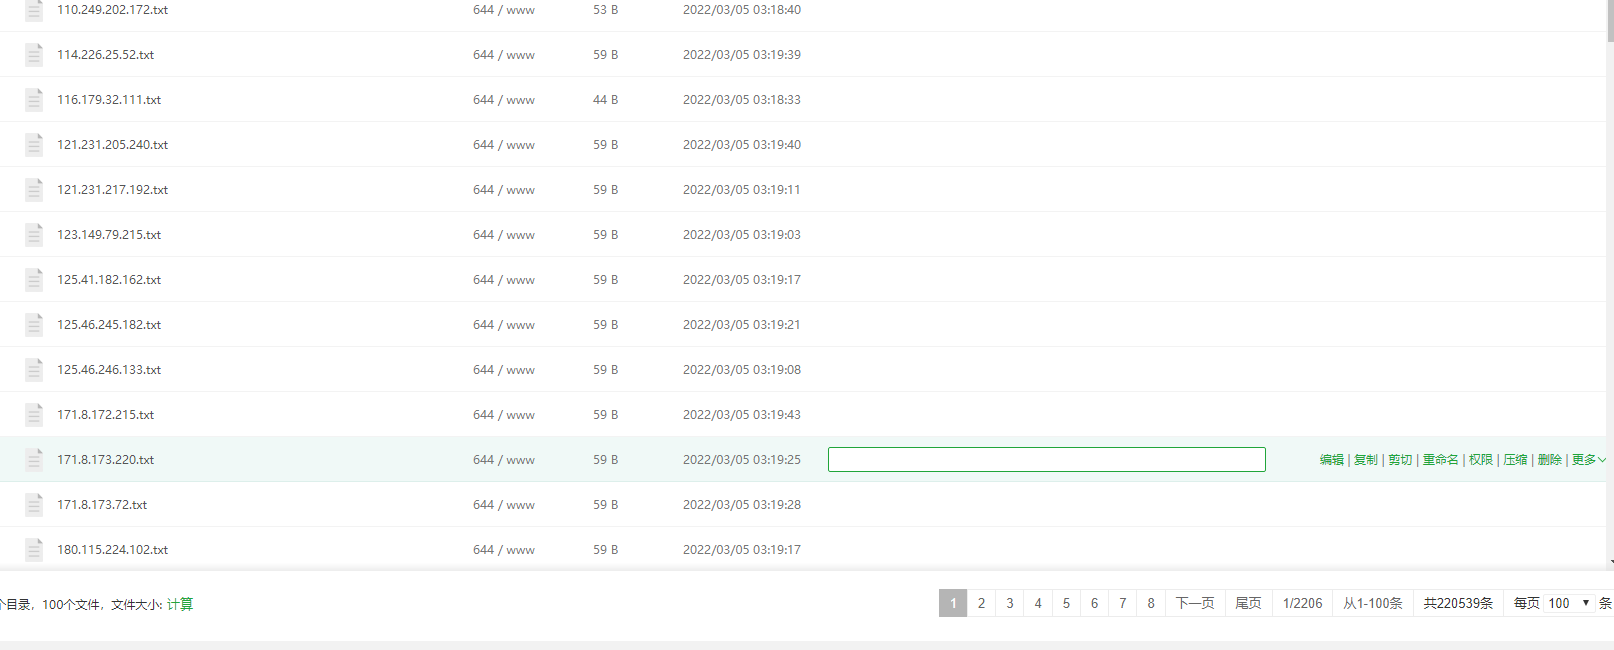Click the file icon of 171.8.173.72.txt
This screenshot has height=650, width=1614.
(x=34, y=505)
